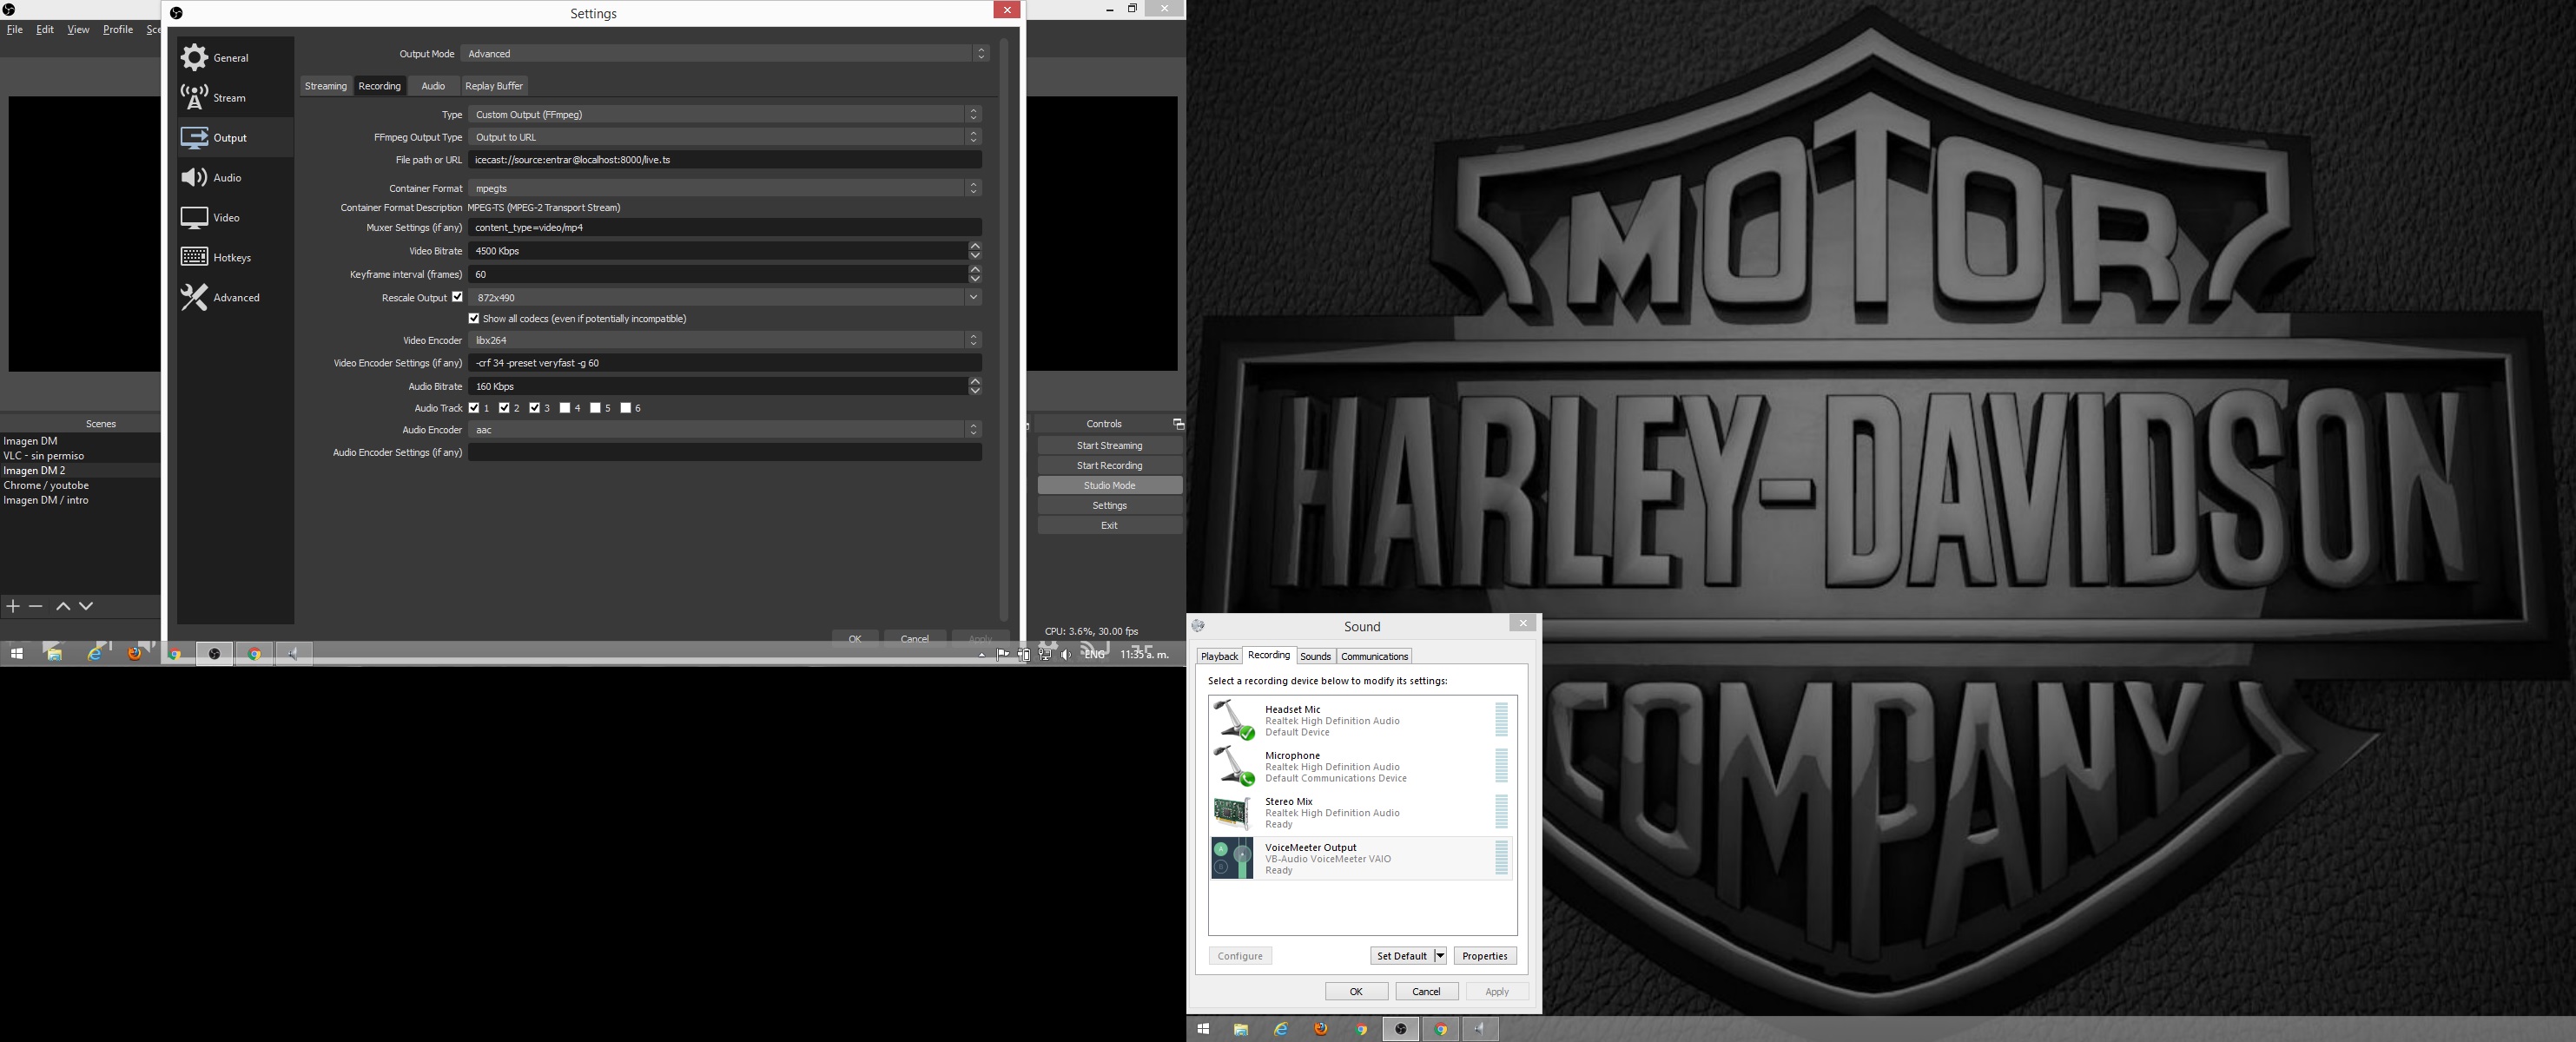The height and width of the screenshot is (1042, 2576).
Task: Click the Properties button in Sound dialog
Action: tap(1484, 956)
